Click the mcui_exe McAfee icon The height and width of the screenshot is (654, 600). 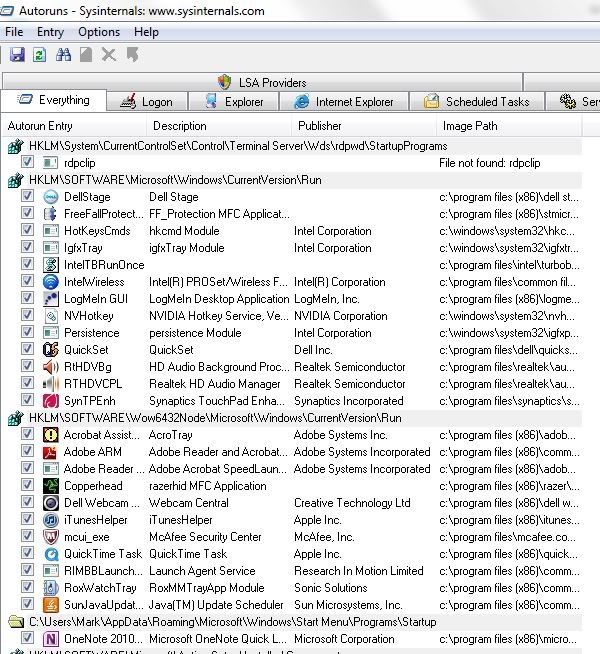(51, 537)
